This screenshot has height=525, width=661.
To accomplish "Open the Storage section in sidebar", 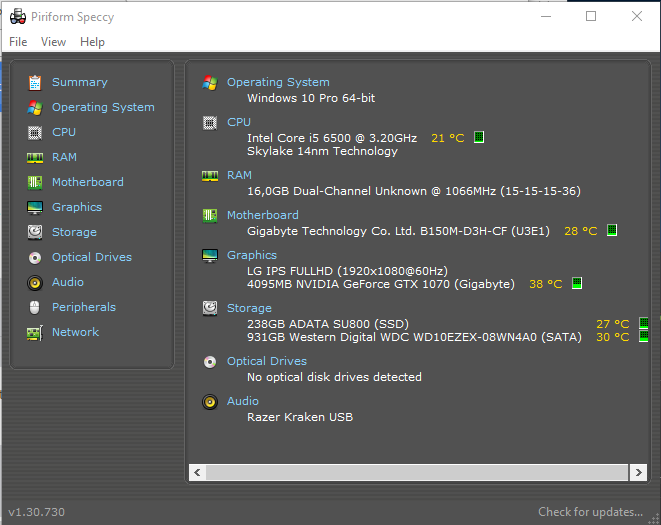I will tap(74, 232).
